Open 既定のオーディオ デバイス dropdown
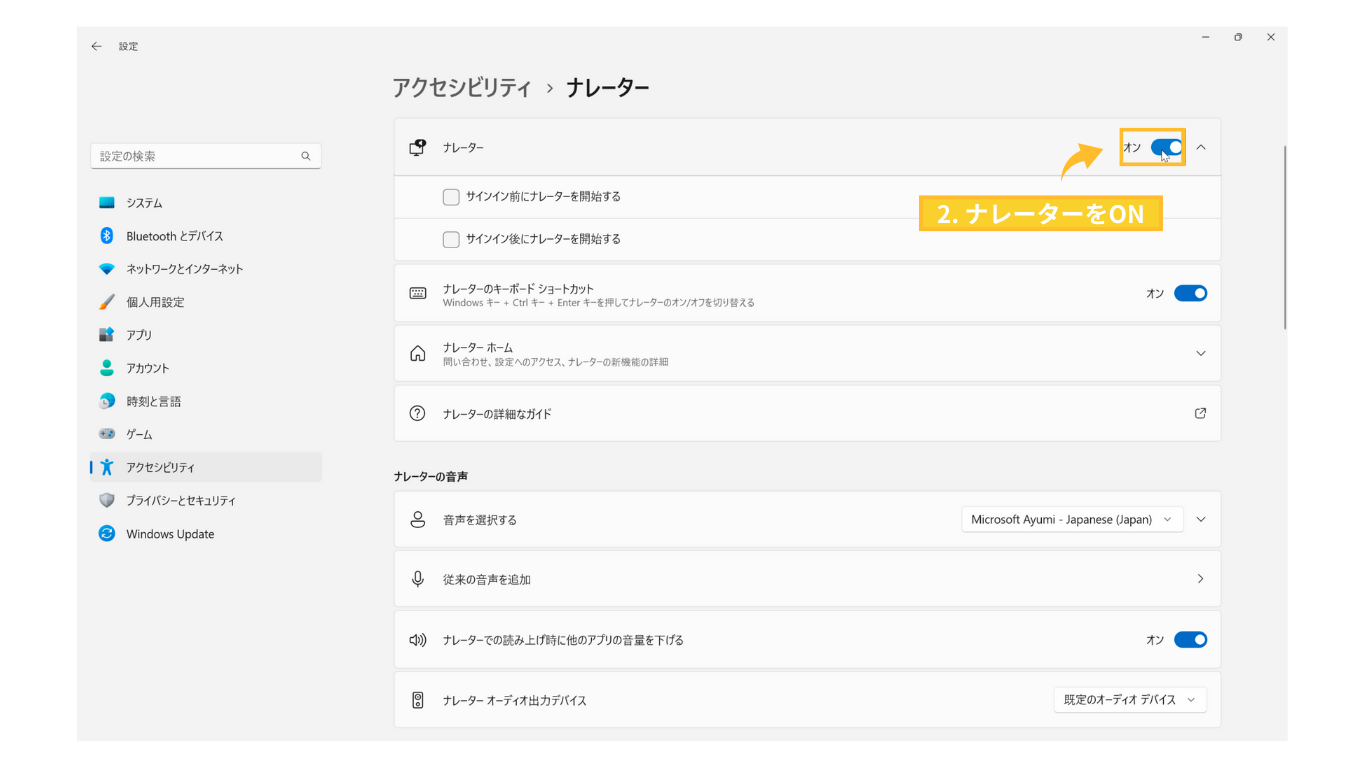 [1130, 700]
